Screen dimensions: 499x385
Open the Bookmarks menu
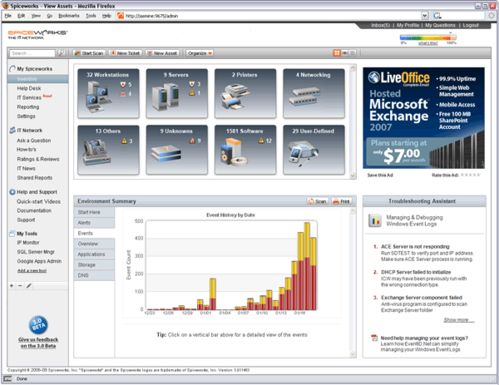pos(69,16)
